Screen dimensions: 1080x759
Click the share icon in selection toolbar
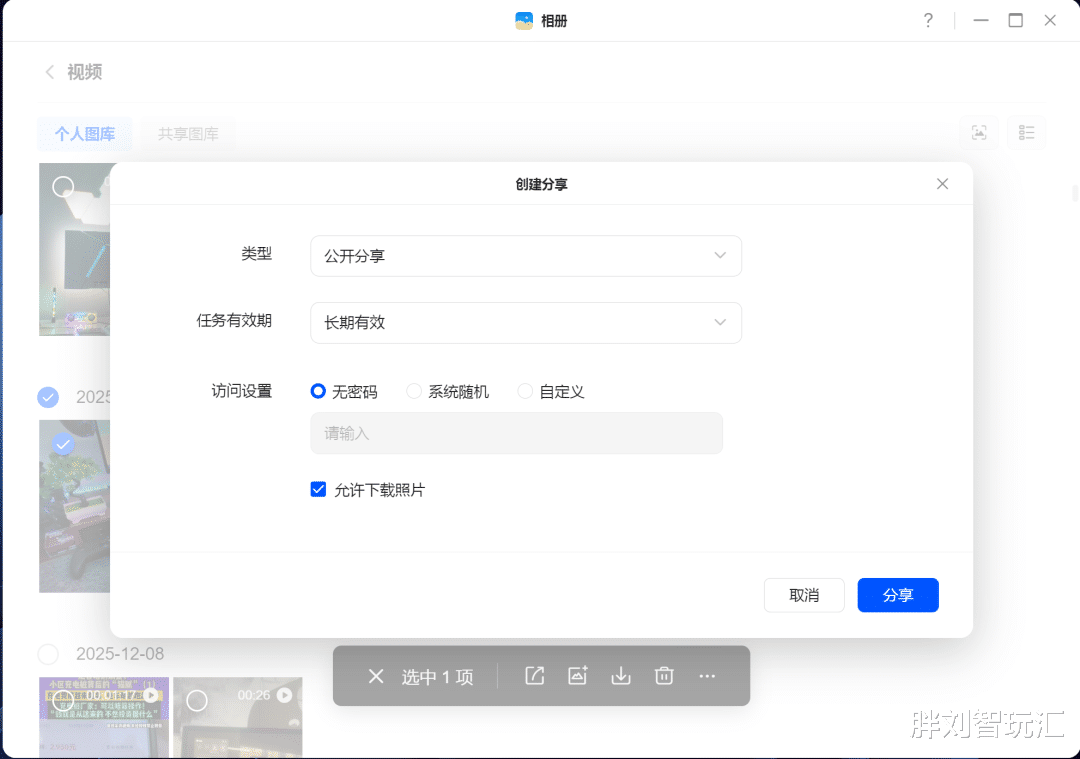click(534, 676)
